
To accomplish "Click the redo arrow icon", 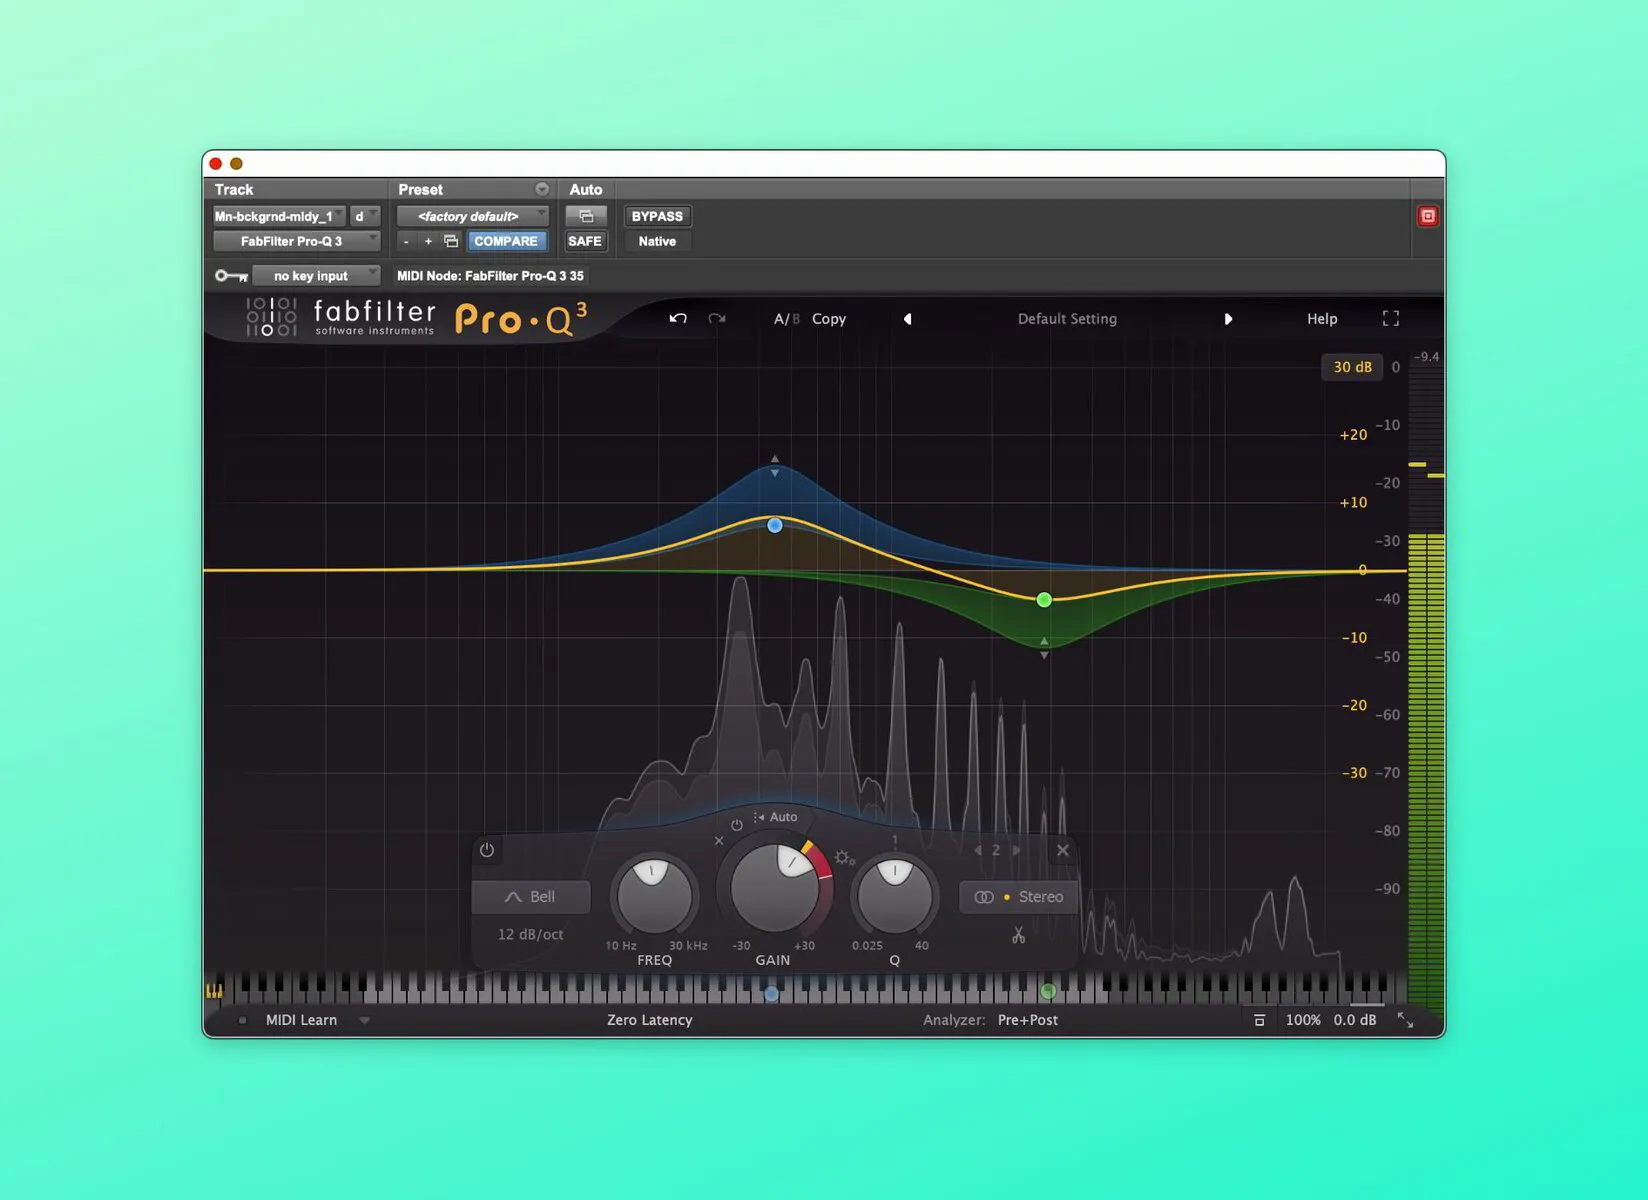I will 716,318.
